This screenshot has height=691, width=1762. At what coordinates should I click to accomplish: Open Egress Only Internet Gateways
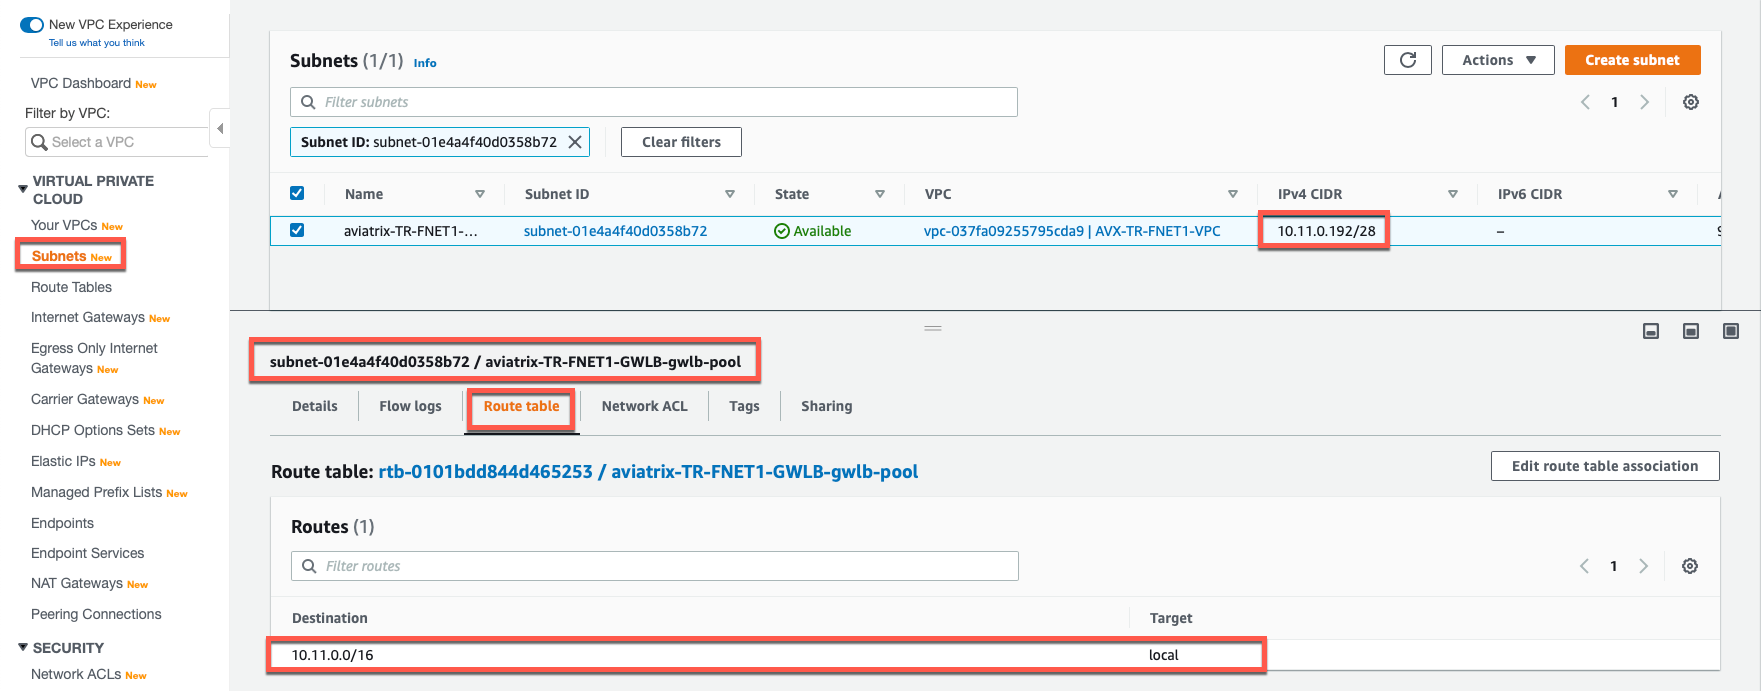94,358
